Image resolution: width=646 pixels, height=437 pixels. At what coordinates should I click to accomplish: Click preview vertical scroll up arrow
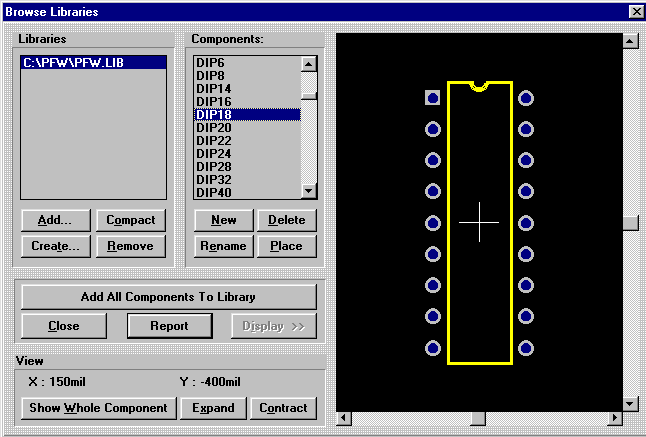coord(630,41)
